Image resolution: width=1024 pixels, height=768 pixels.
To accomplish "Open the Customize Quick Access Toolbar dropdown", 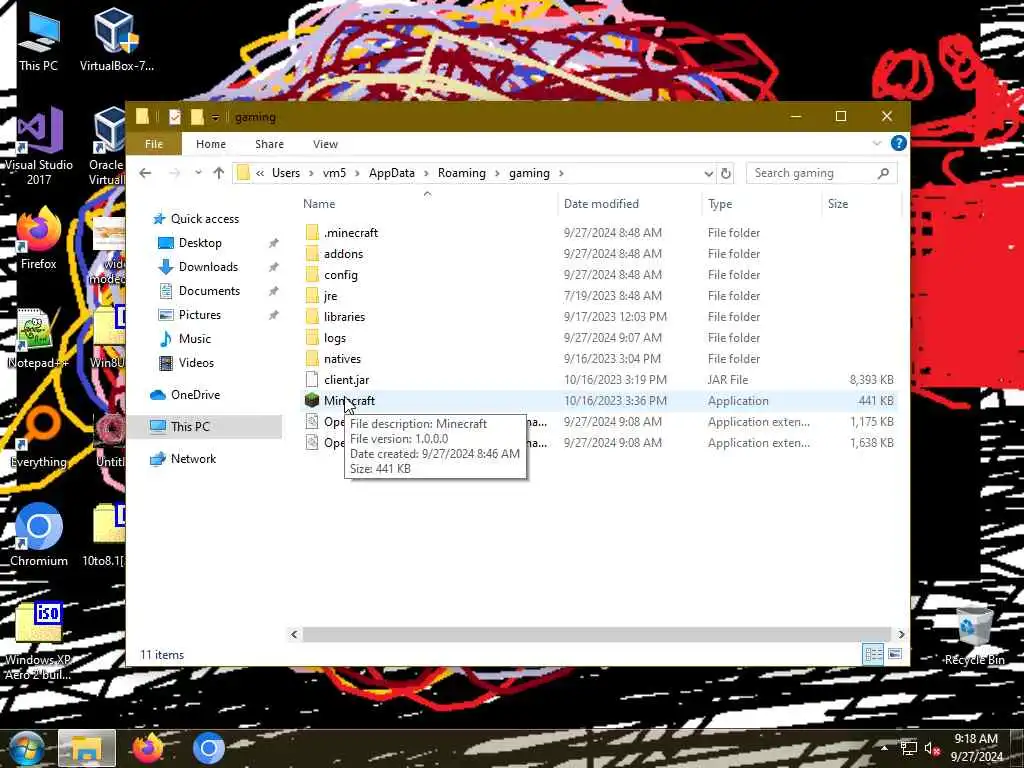I will tap(215, 118).
